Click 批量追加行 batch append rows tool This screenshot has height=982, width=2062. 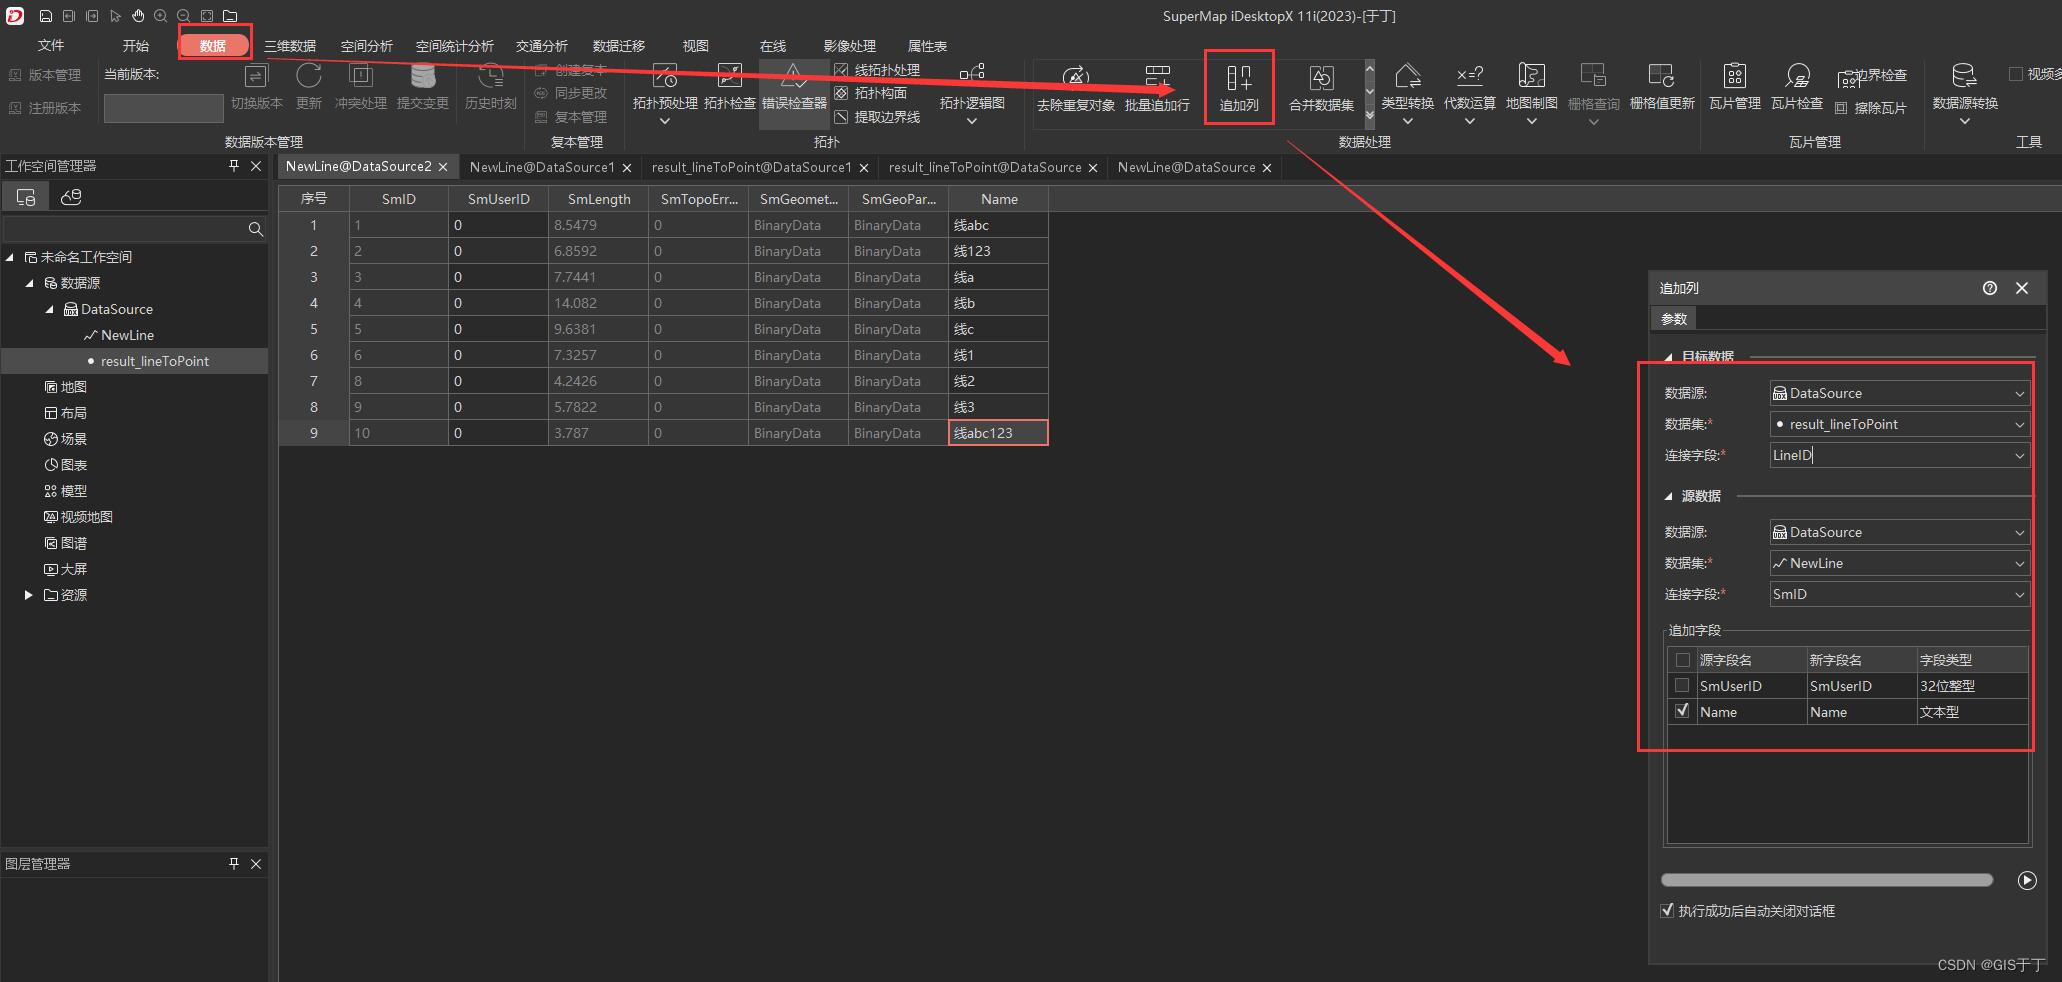1157,89
